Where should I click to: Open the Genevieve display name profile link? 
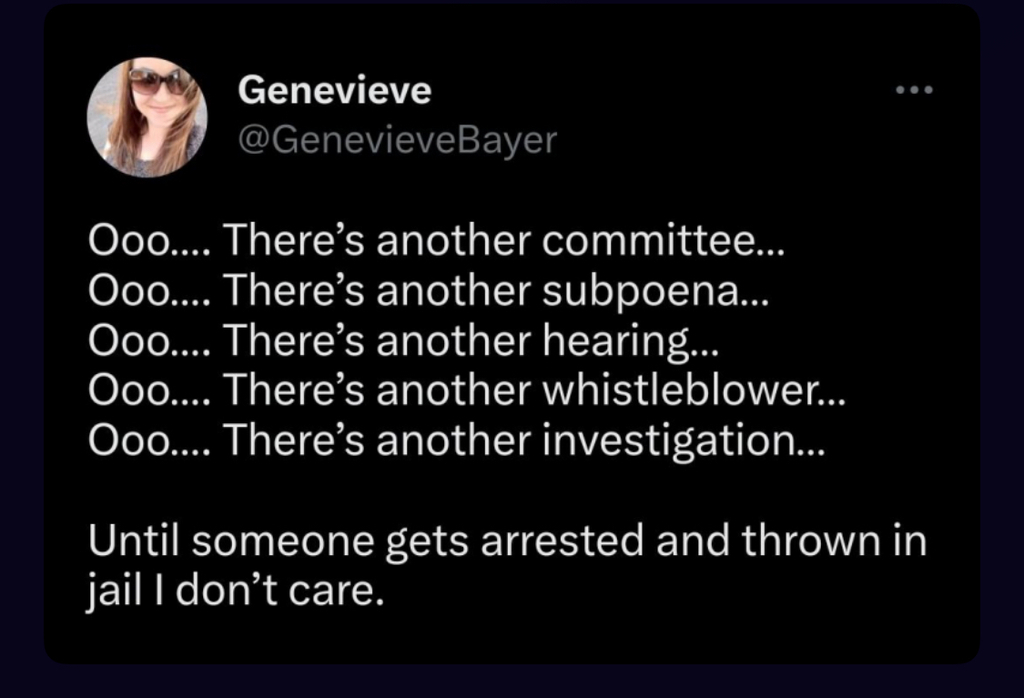[x=335, y=91]
